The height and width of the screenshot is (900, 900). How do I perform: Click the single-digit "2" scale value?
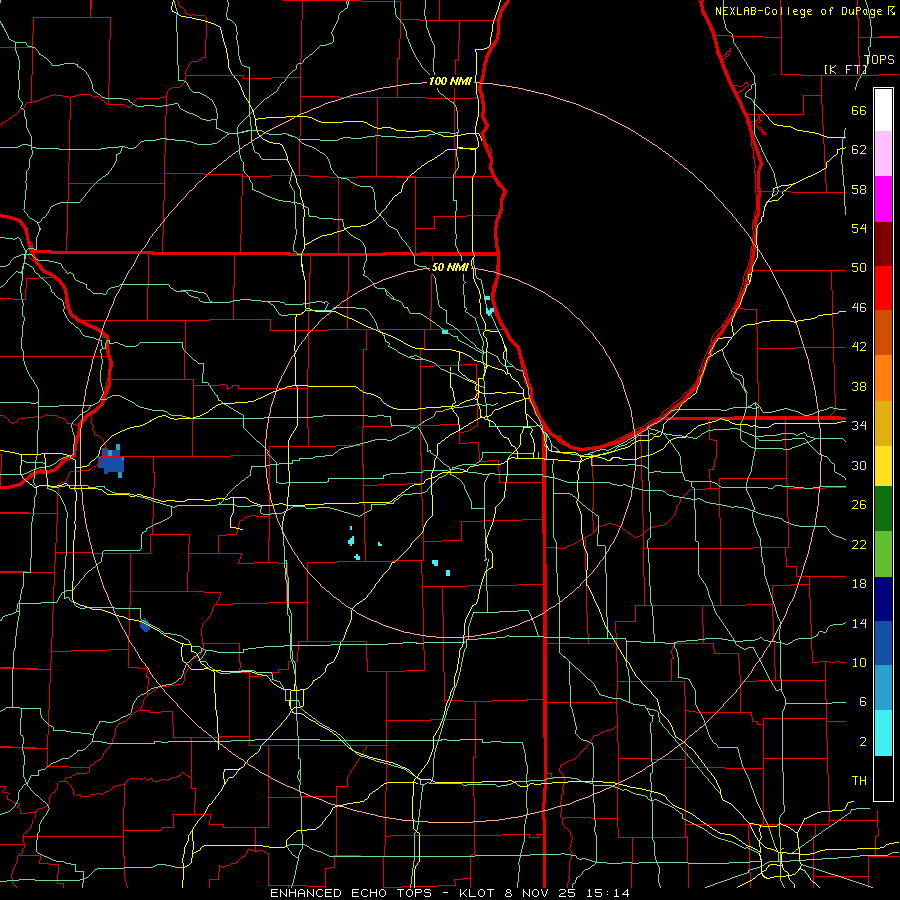pyautogui.click(x=862, y=742)
